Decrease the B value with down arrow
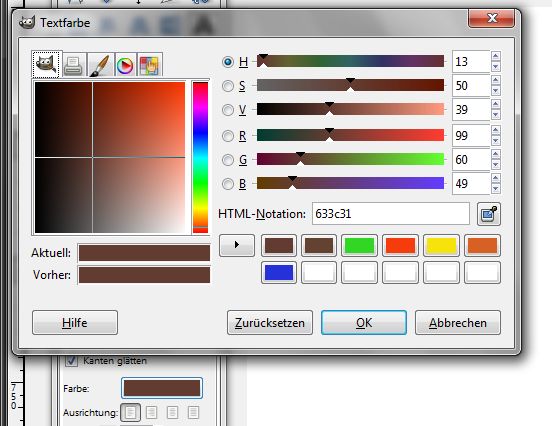Viewport: 552px width, 426px height. 496,188
